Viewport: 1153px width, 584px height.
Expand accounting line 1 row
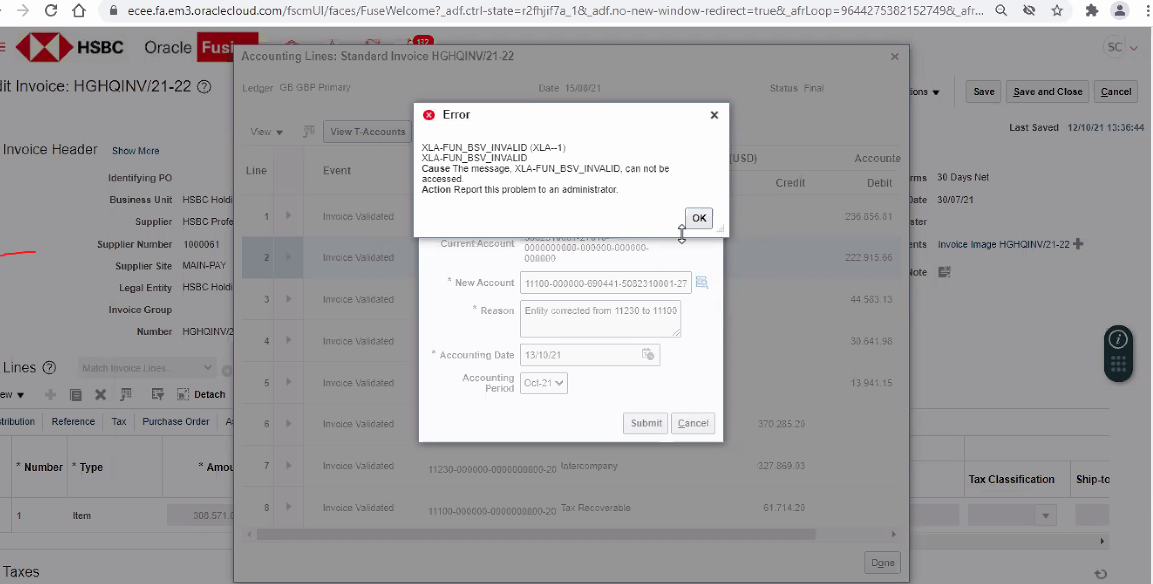(x=288, y=216)
